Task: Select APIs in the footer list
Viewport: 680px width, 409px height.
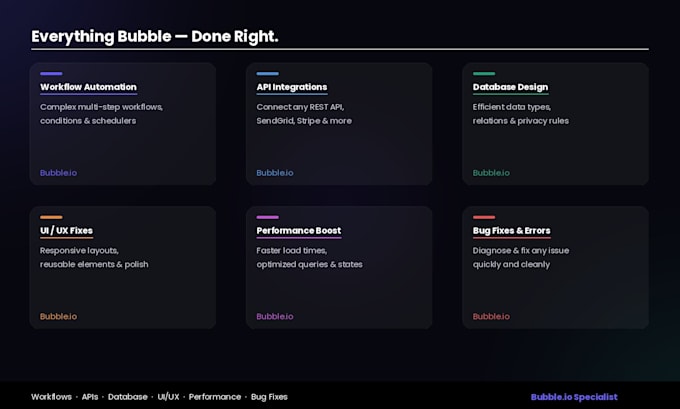Action: 90,397
